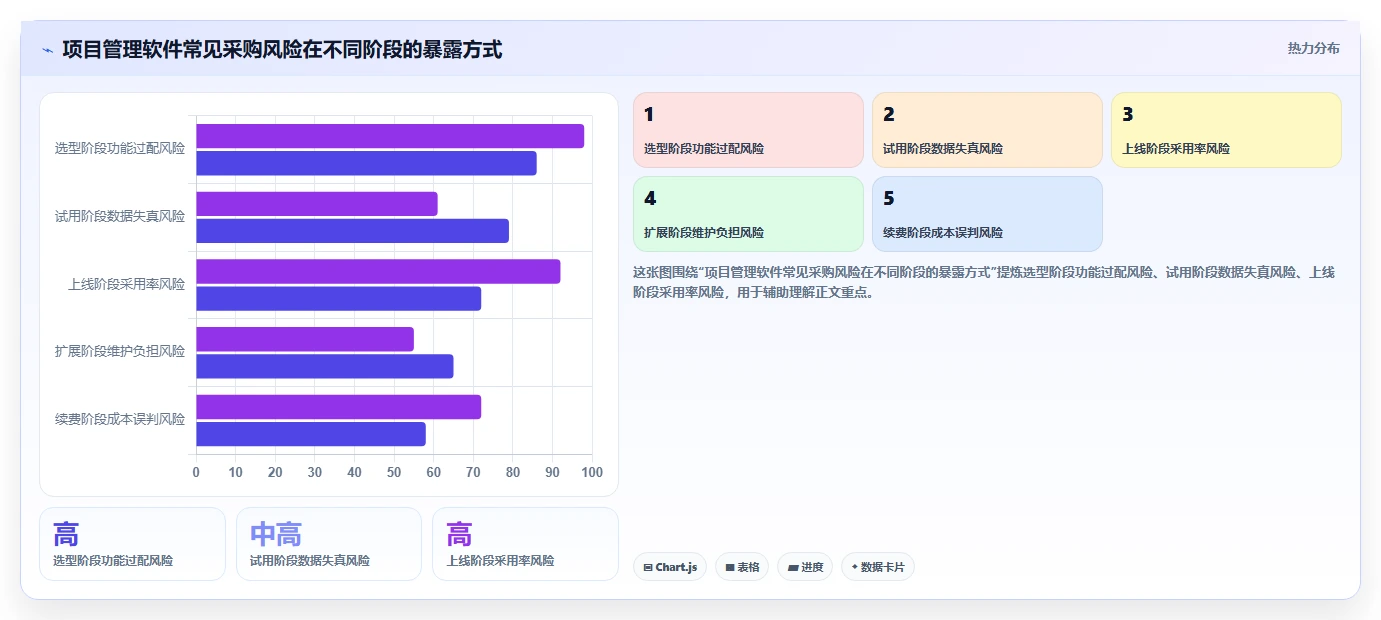Click the small icon before the title
Image resolution: width=1381 pixels, height=620 pixels.
click(47, 50)
